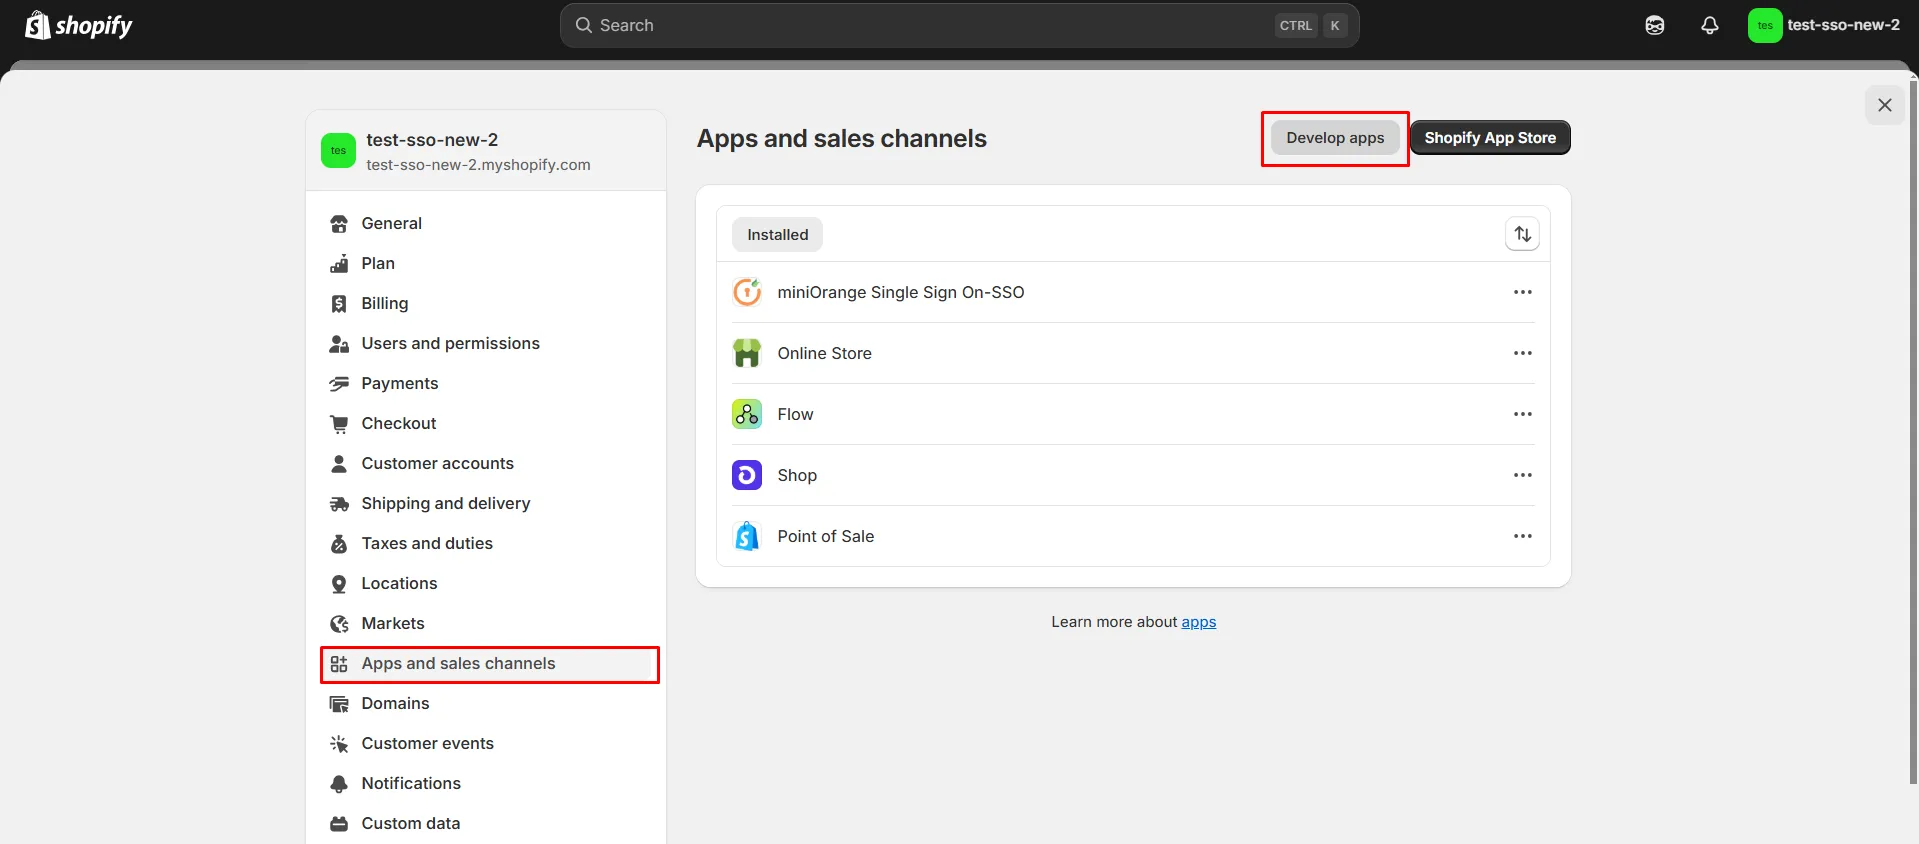
Task: Click the Search field in top bar
Action: coord(959,25)
